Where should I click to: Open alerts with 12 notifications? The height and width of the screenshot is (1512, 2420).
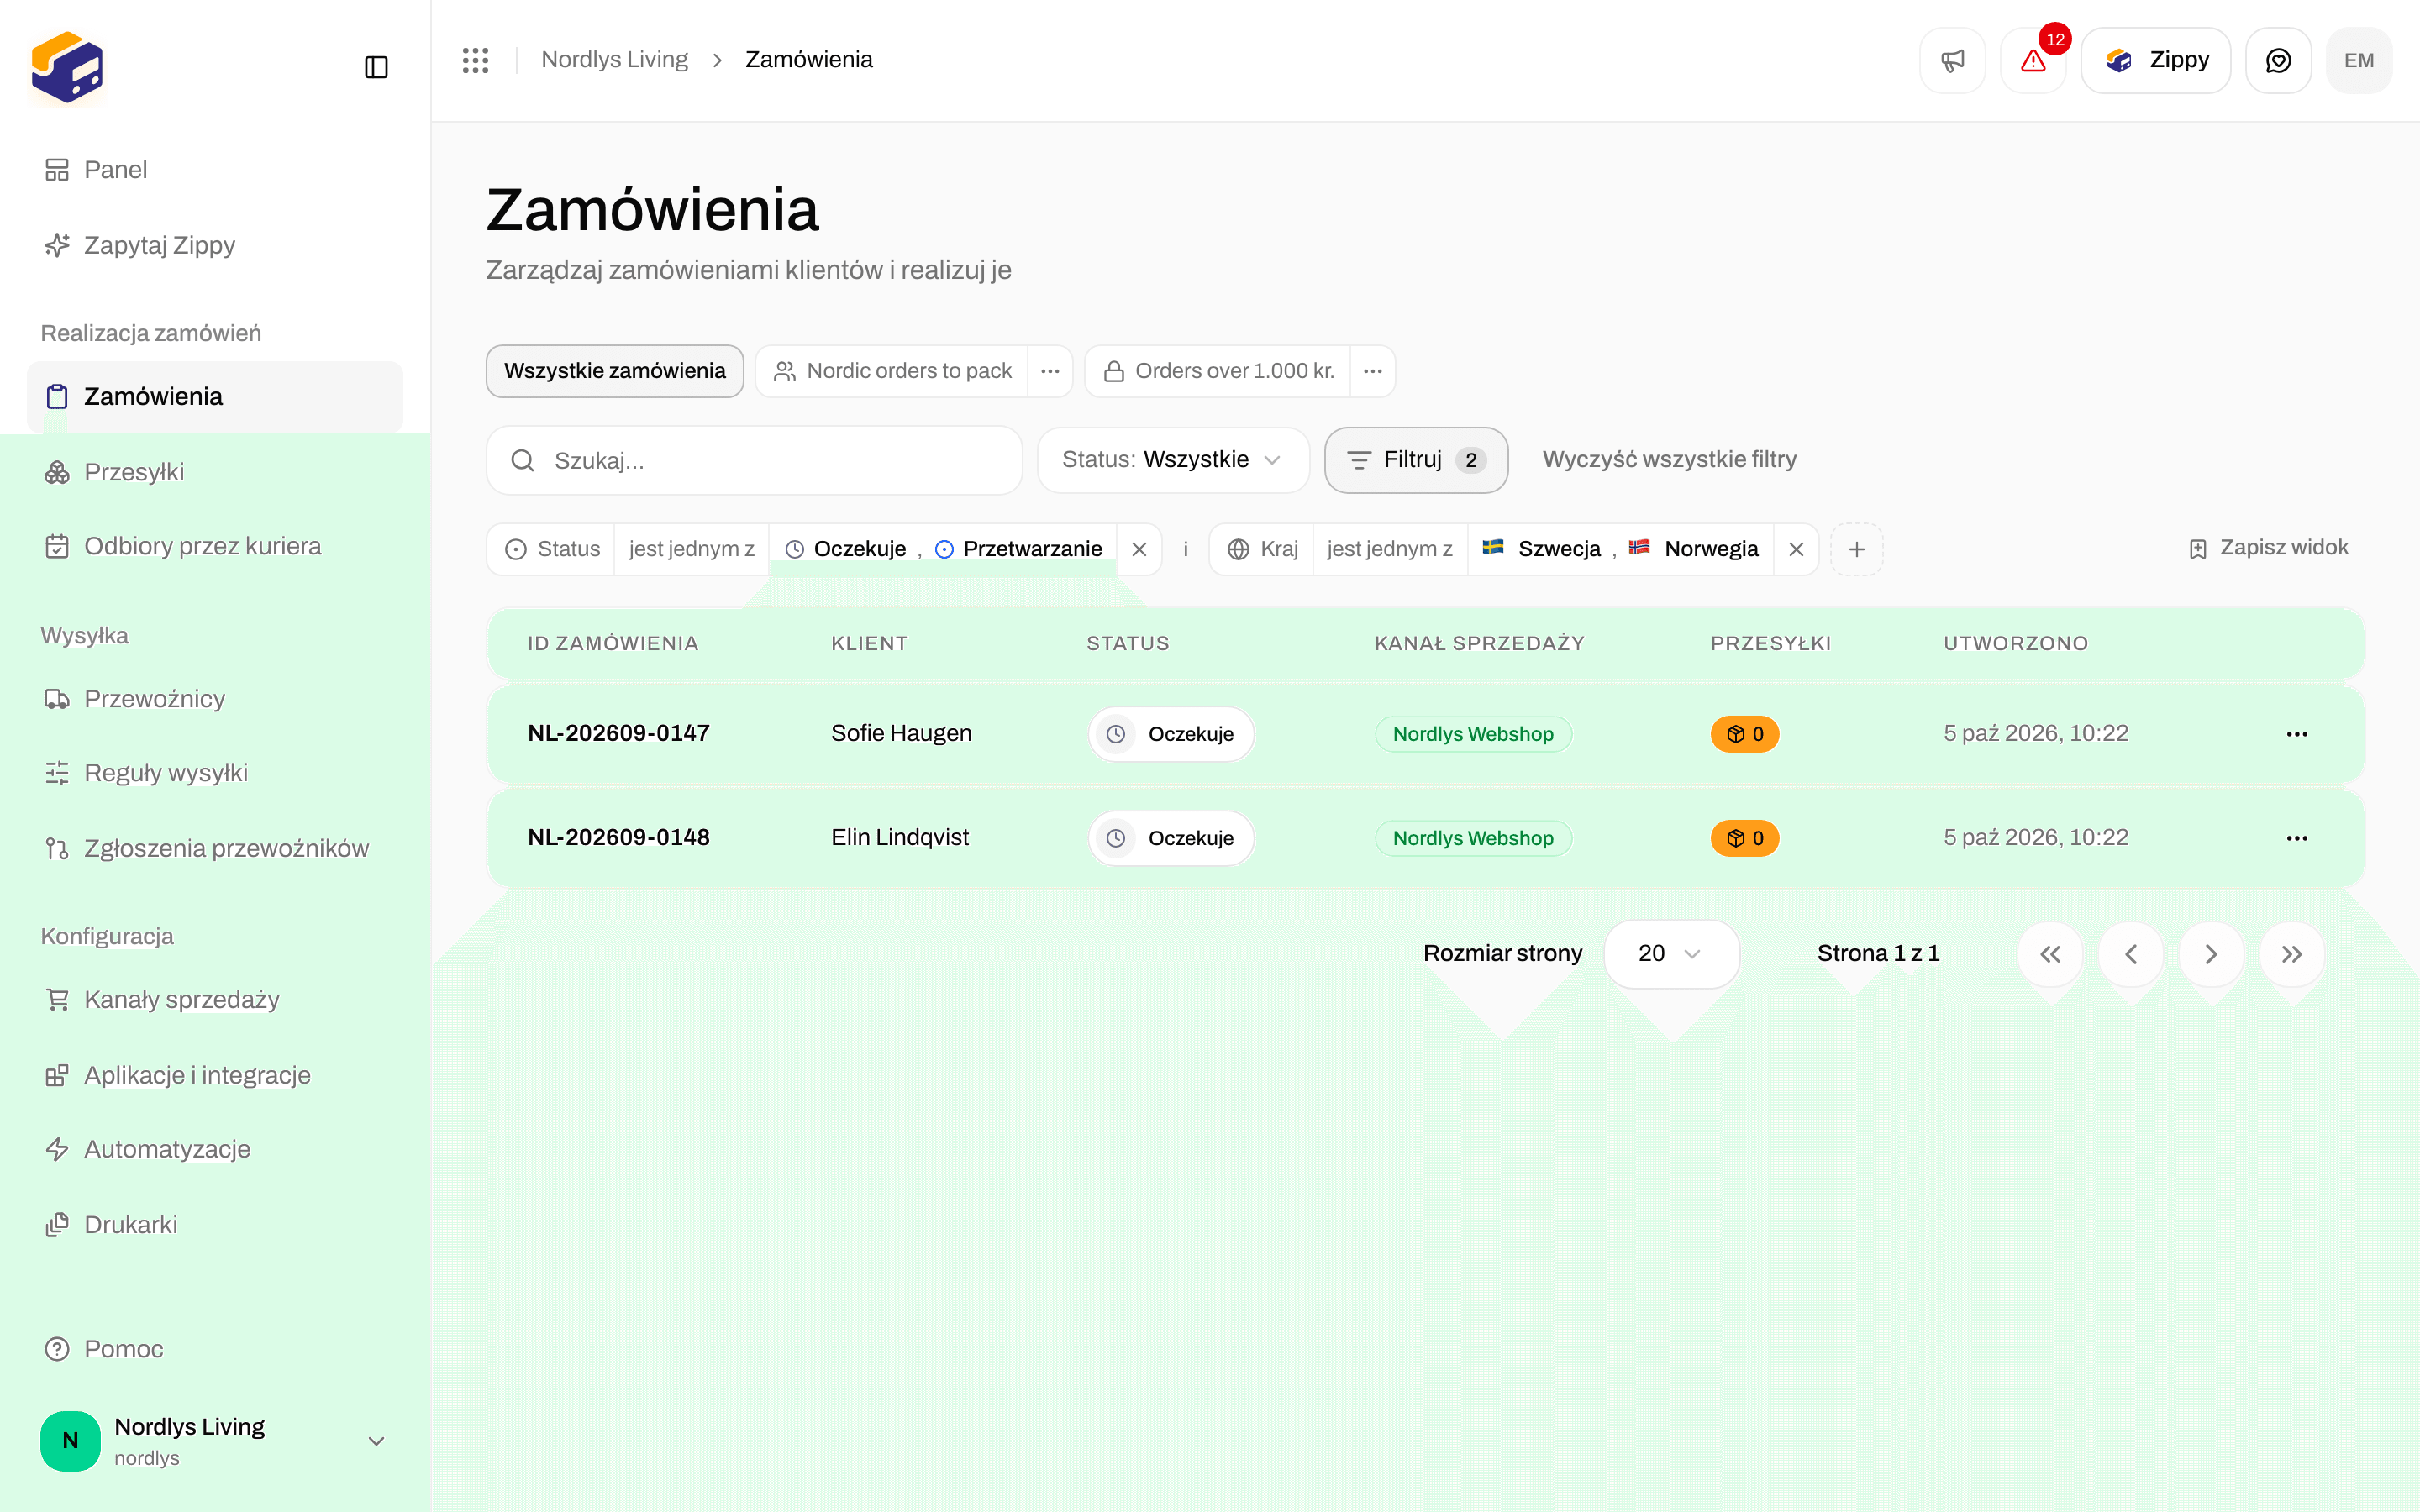pyautogui.click(x=2033, y=60)
